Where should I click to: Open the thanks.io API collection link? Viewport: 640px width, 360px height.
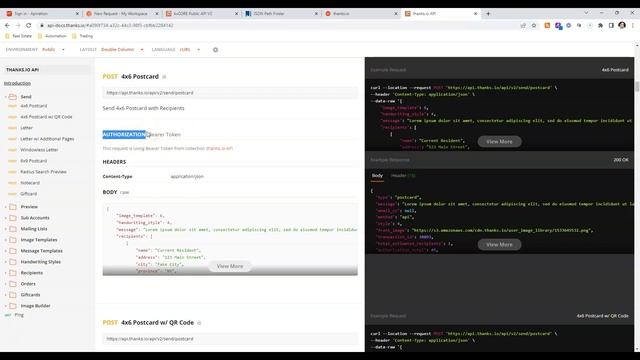219,149
